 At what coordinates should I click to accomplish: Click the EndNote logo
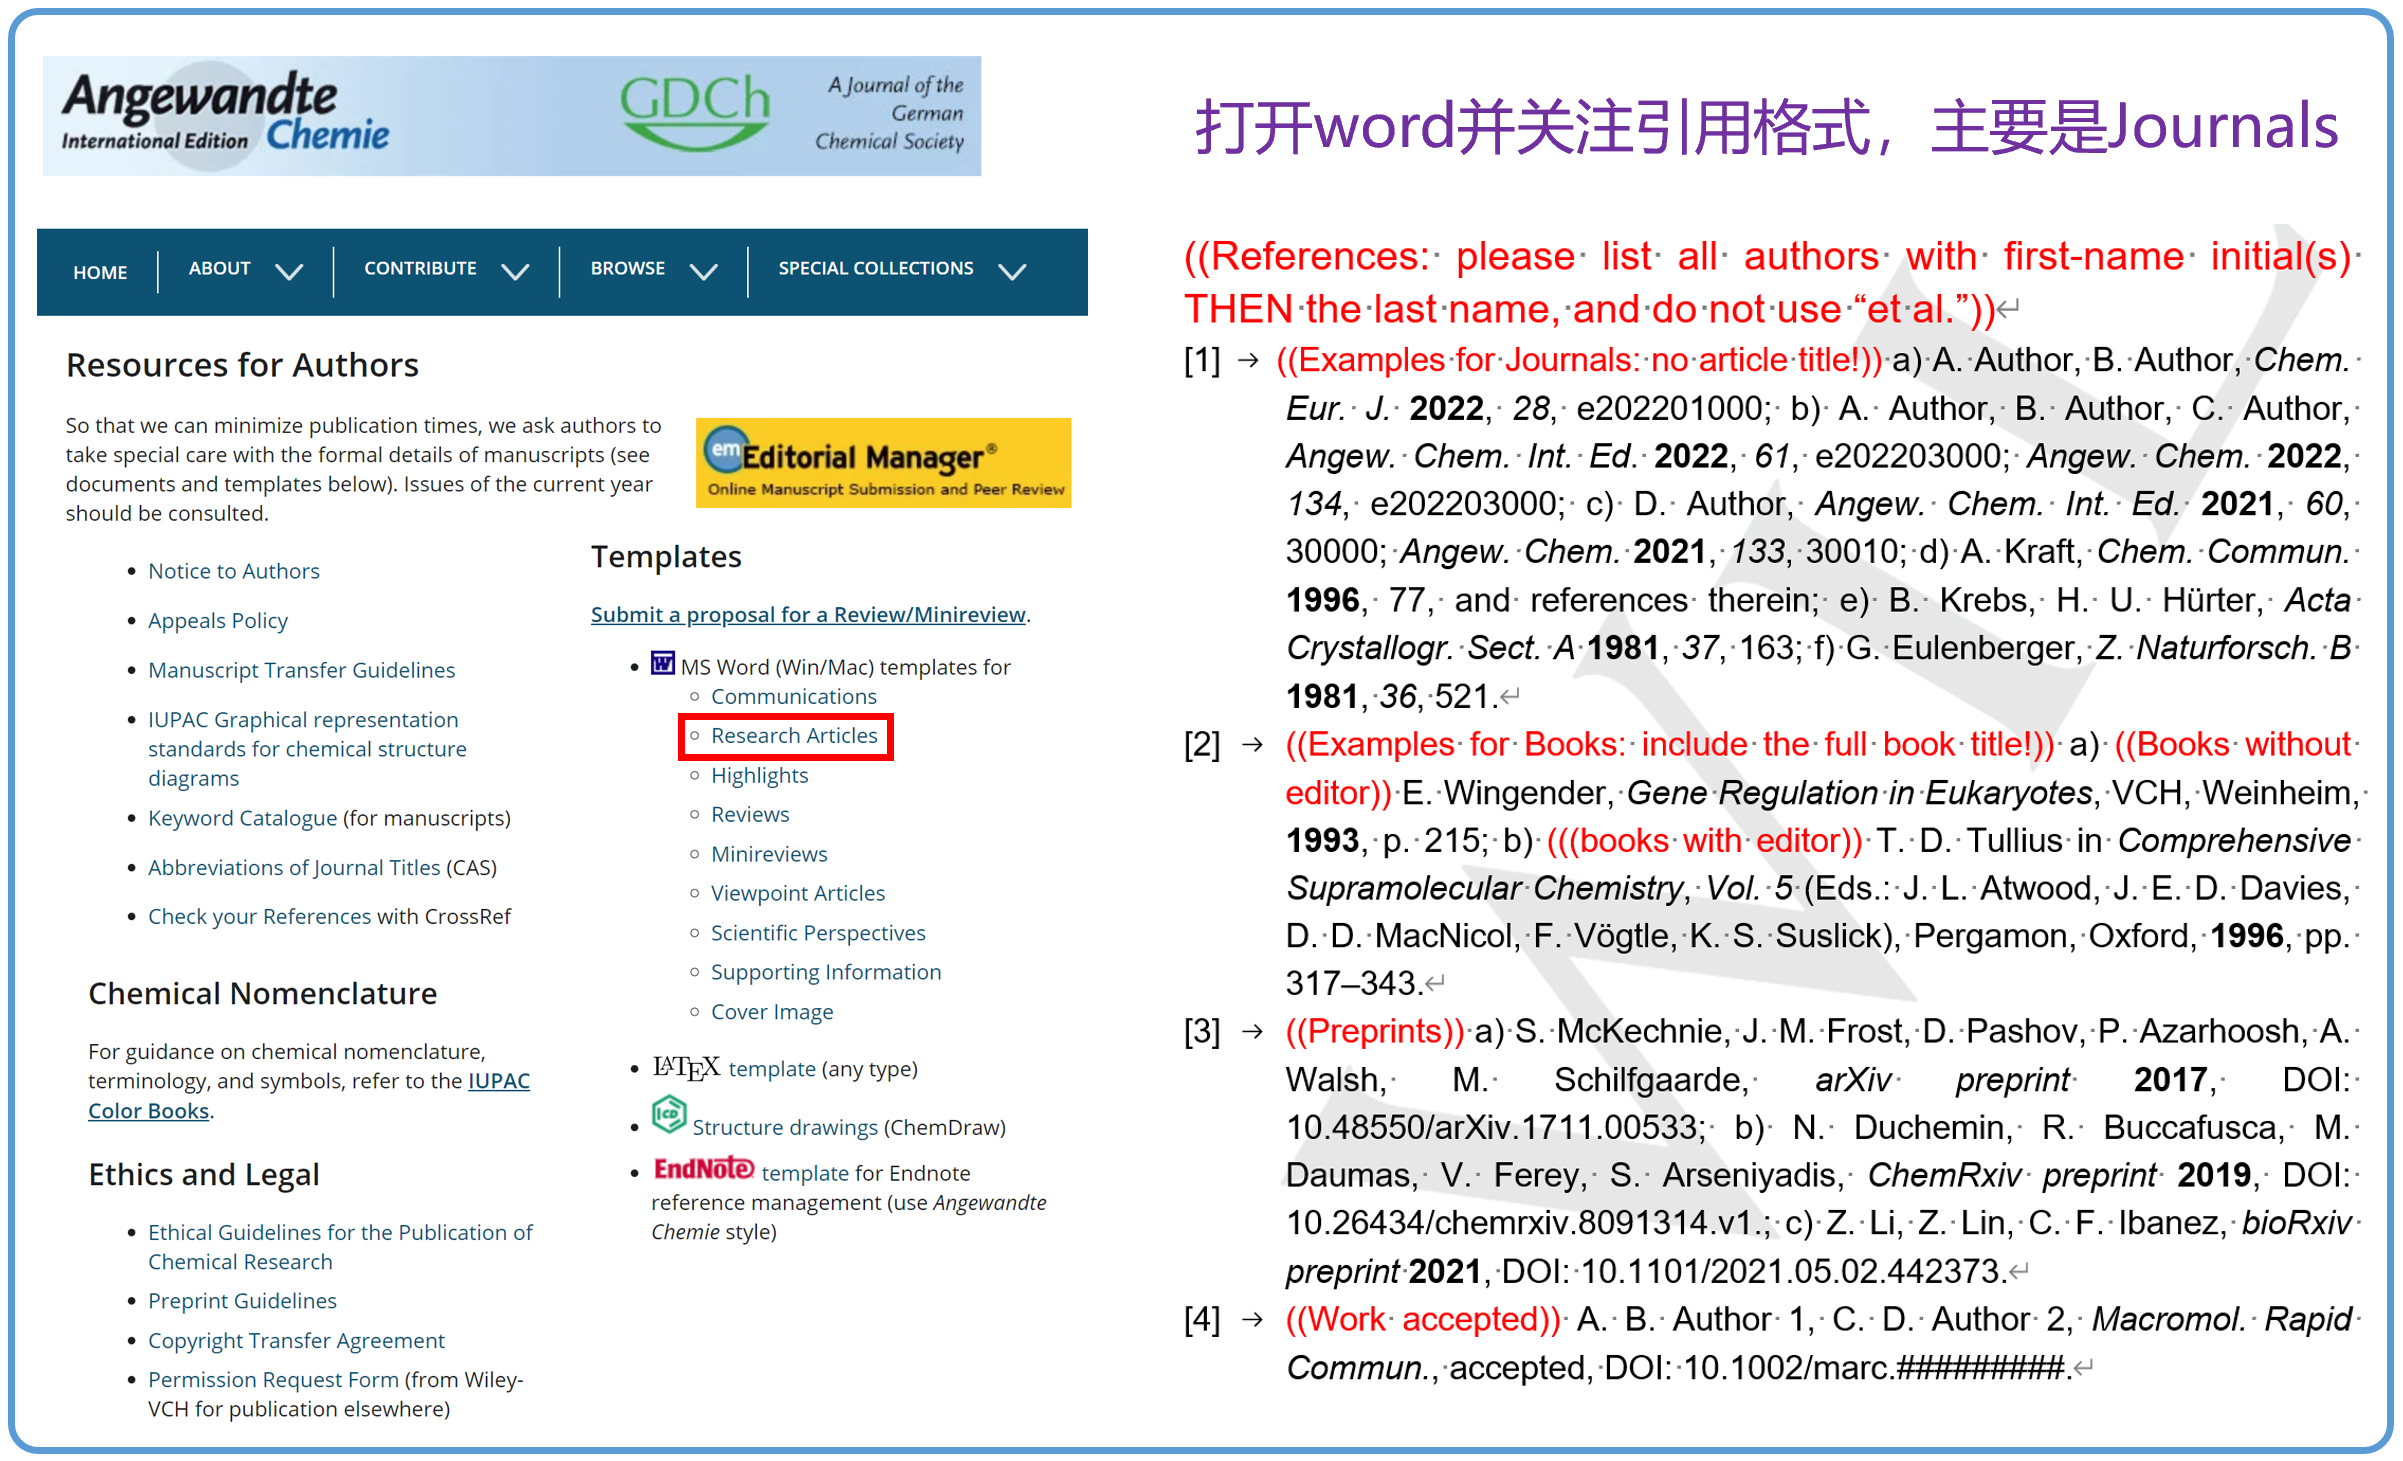(703, 1168)
